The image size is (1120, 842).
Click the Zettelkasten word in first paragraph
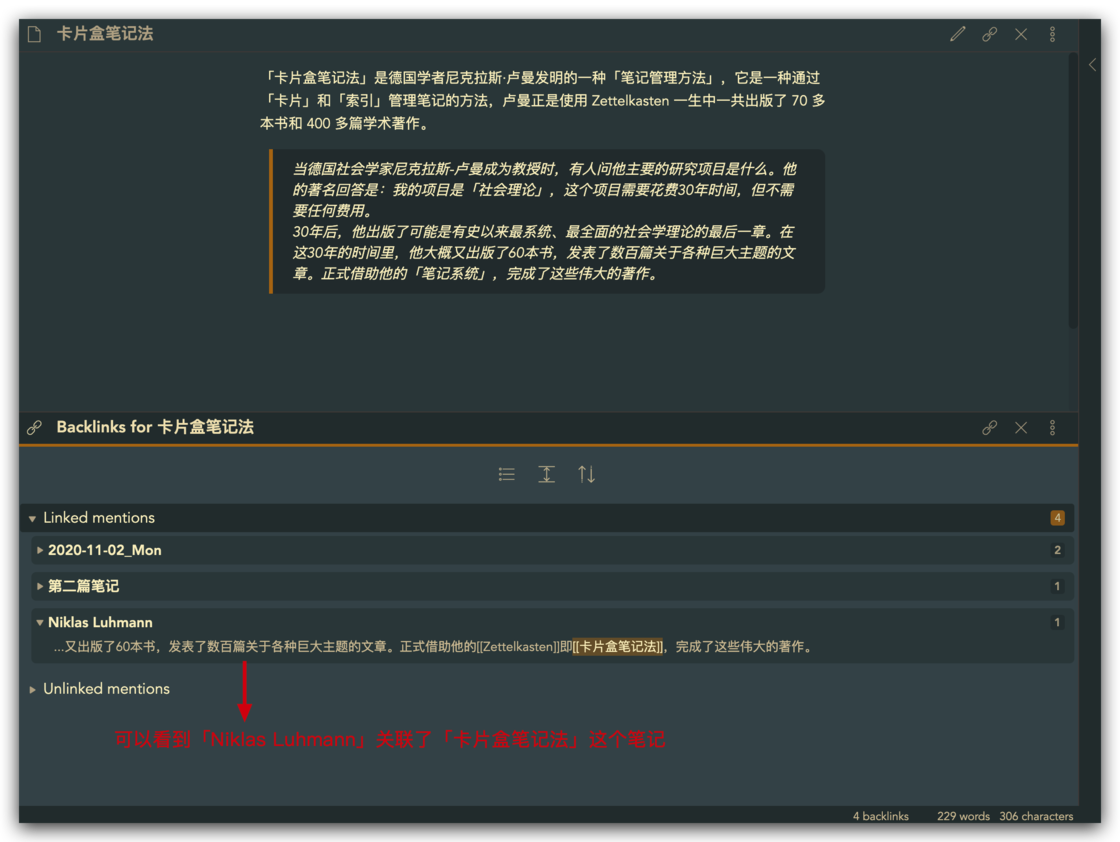click(630, 101)
